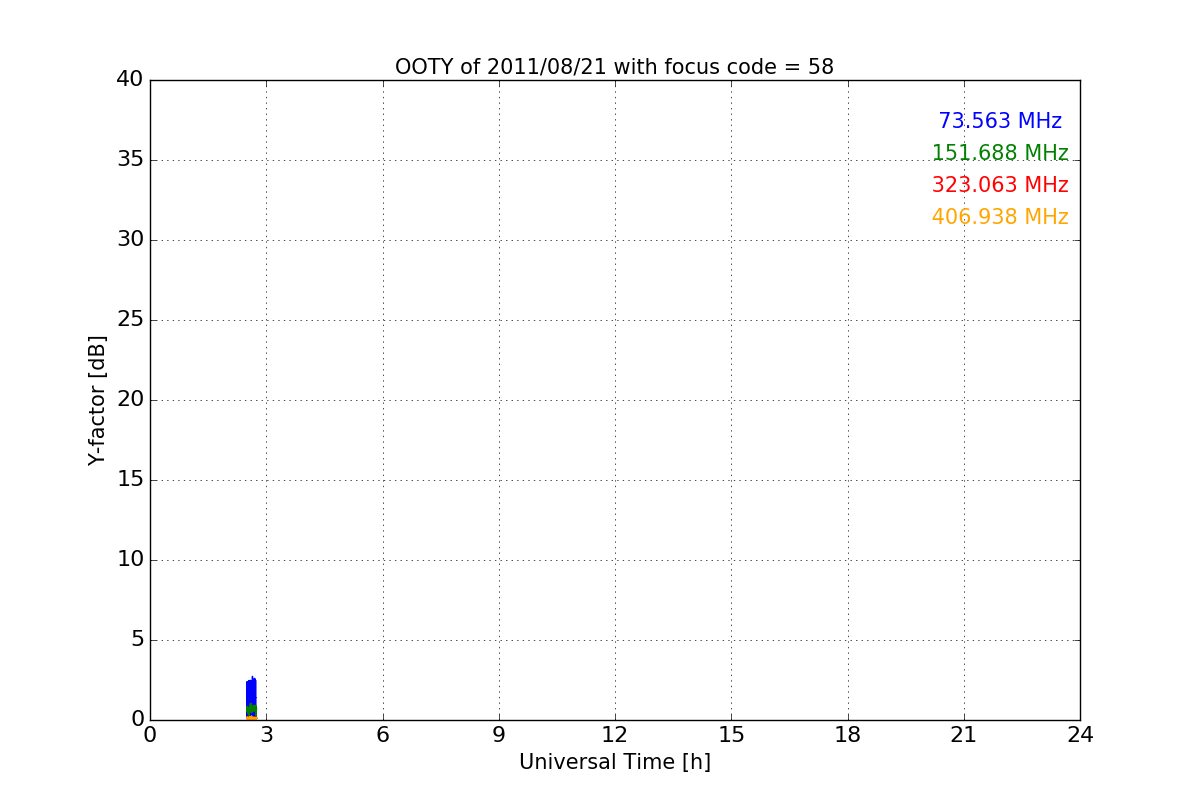
Task: Click the y-axis tick label '20'
Action: 130,399
